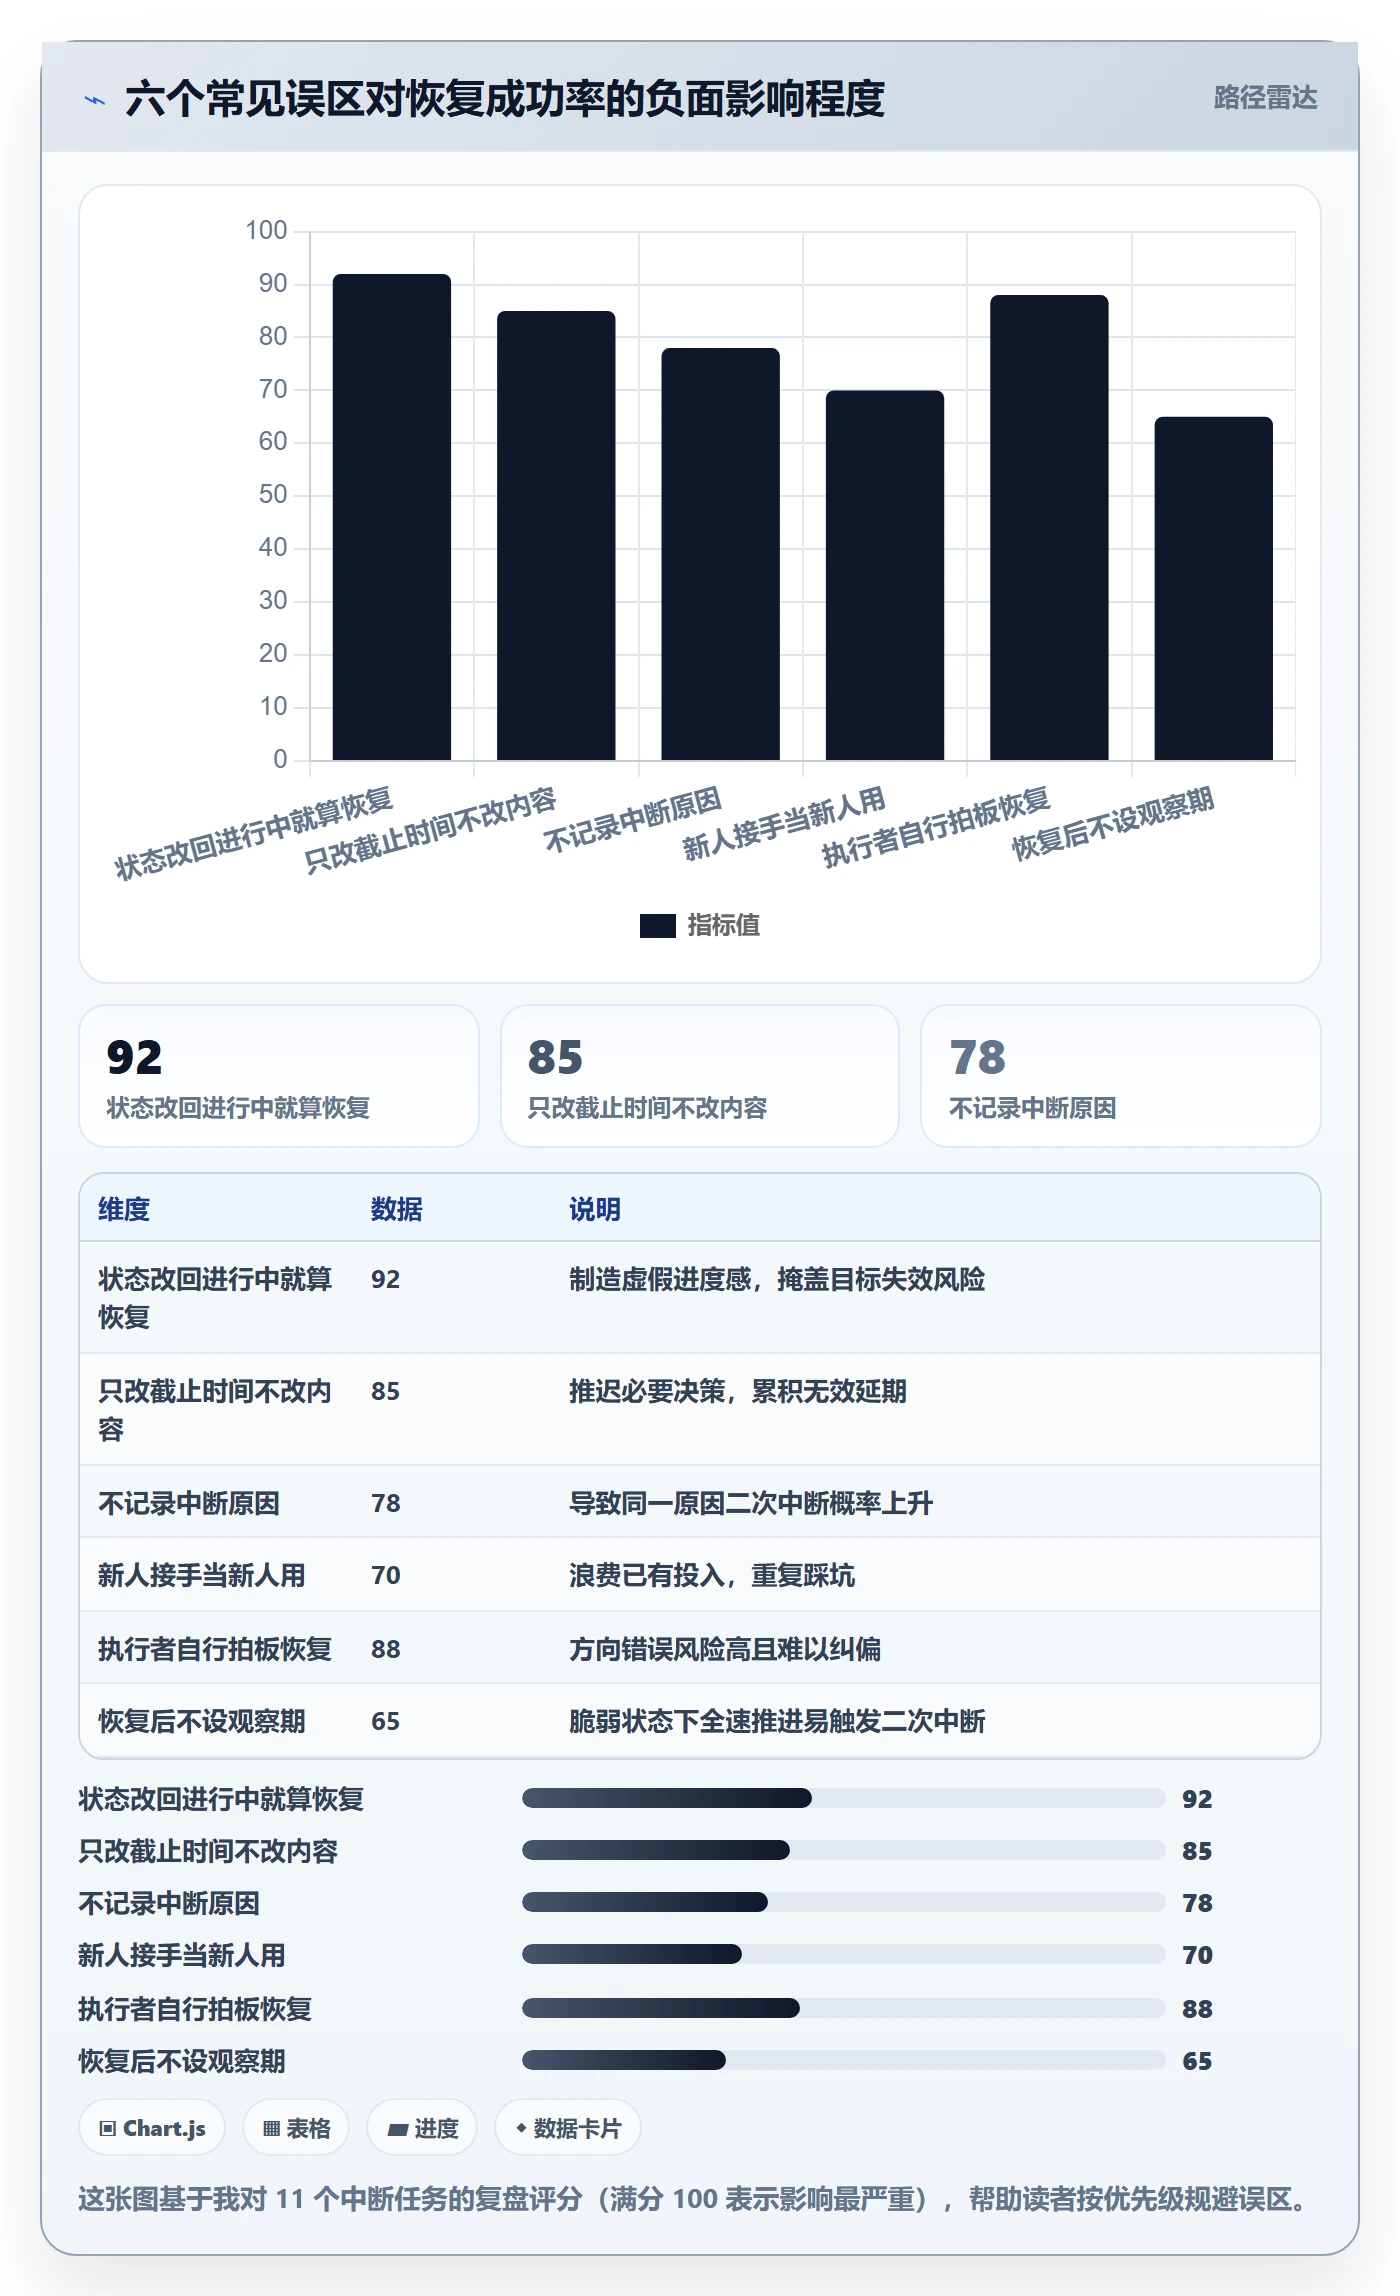This screenshot has width=1400, height=2296.
Task: Click the 路径雷达 label in header
Action: pyautogui.click(x=1265, y=98)
